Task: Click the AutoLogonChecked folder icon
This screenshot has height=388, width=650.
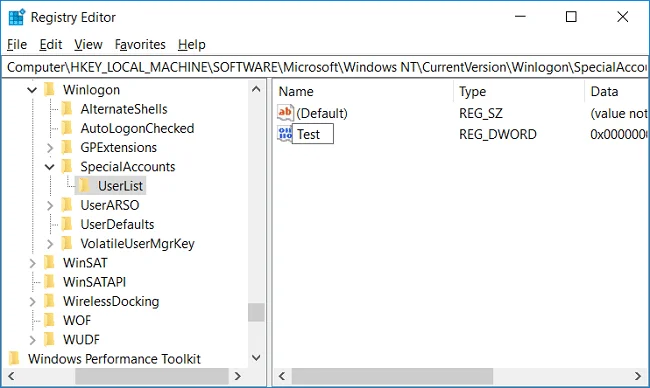Action: pos(67,128)
